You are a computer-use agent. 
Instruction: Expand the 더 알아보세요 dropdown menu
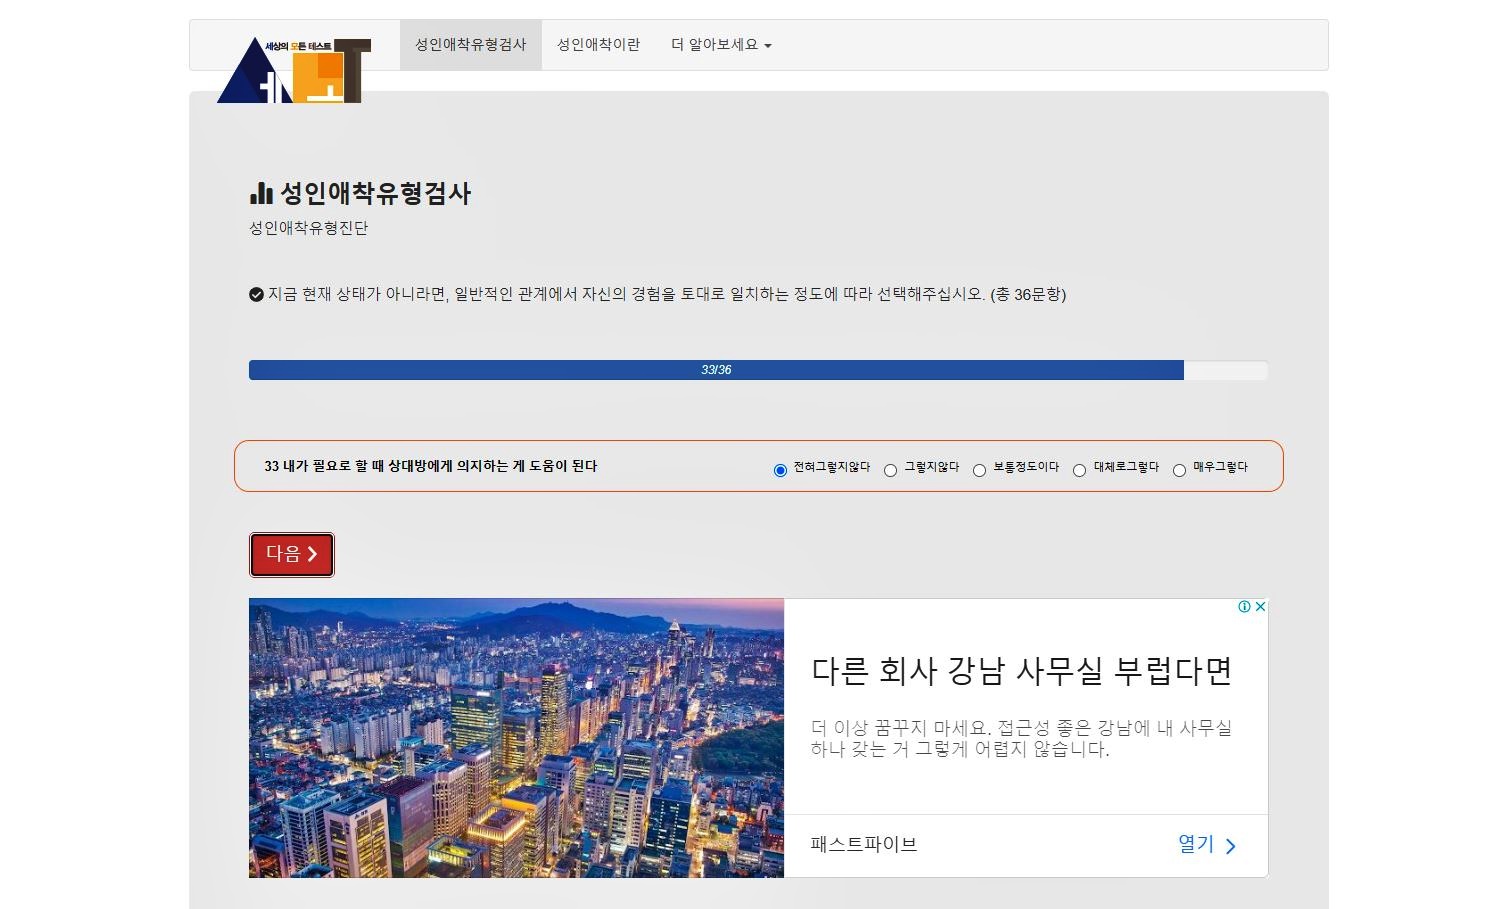pos(721,45)
